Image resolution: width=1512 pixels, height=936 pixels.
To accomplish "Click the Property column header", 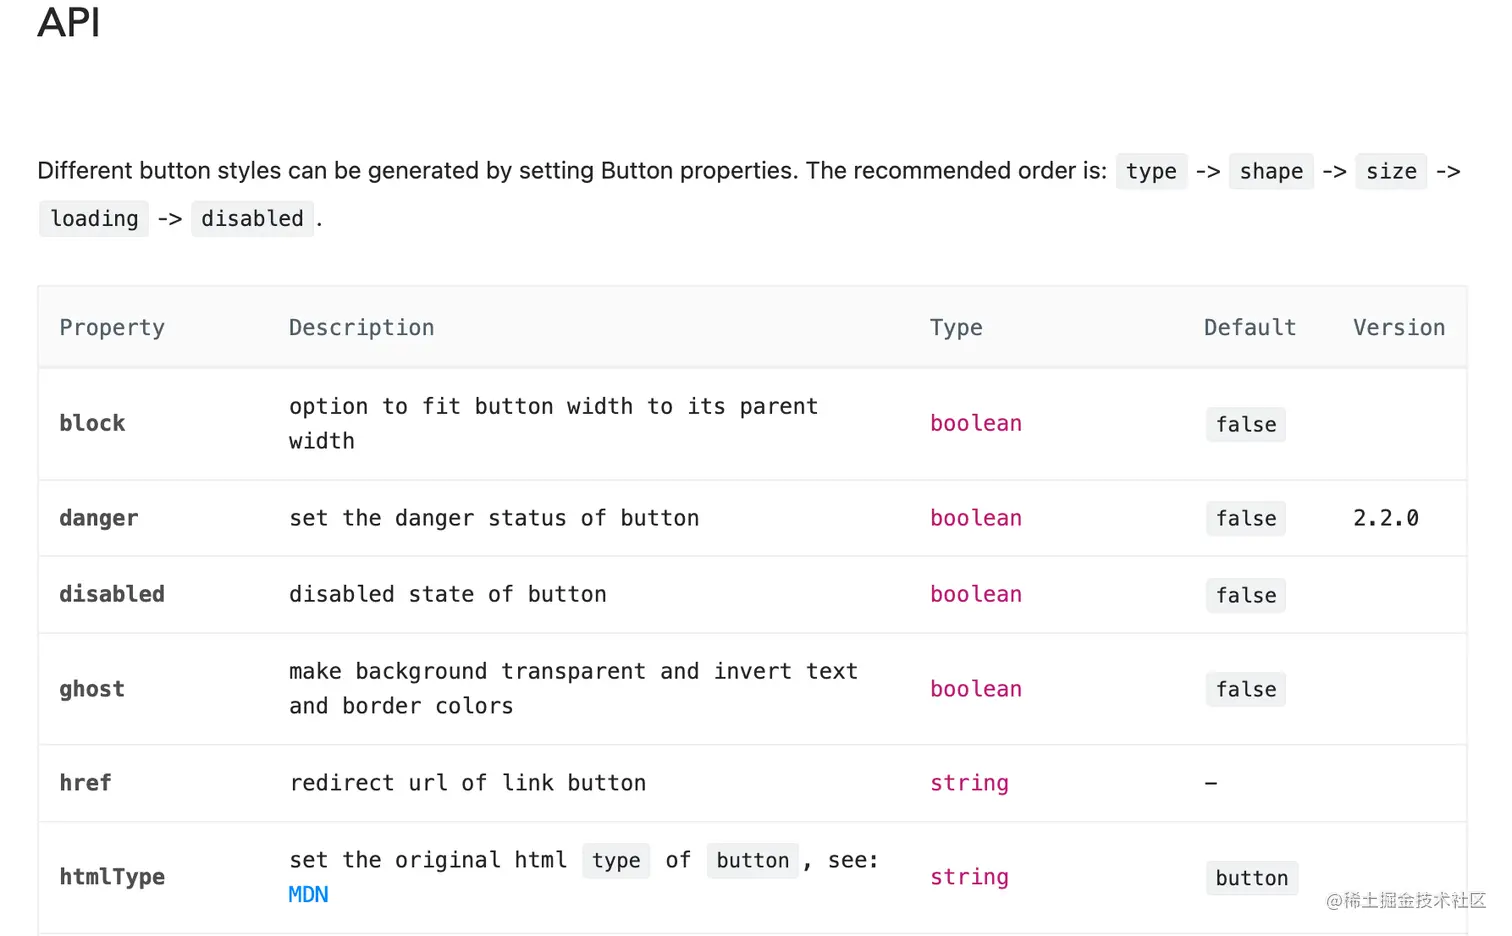I will click(x=112, y=328).
